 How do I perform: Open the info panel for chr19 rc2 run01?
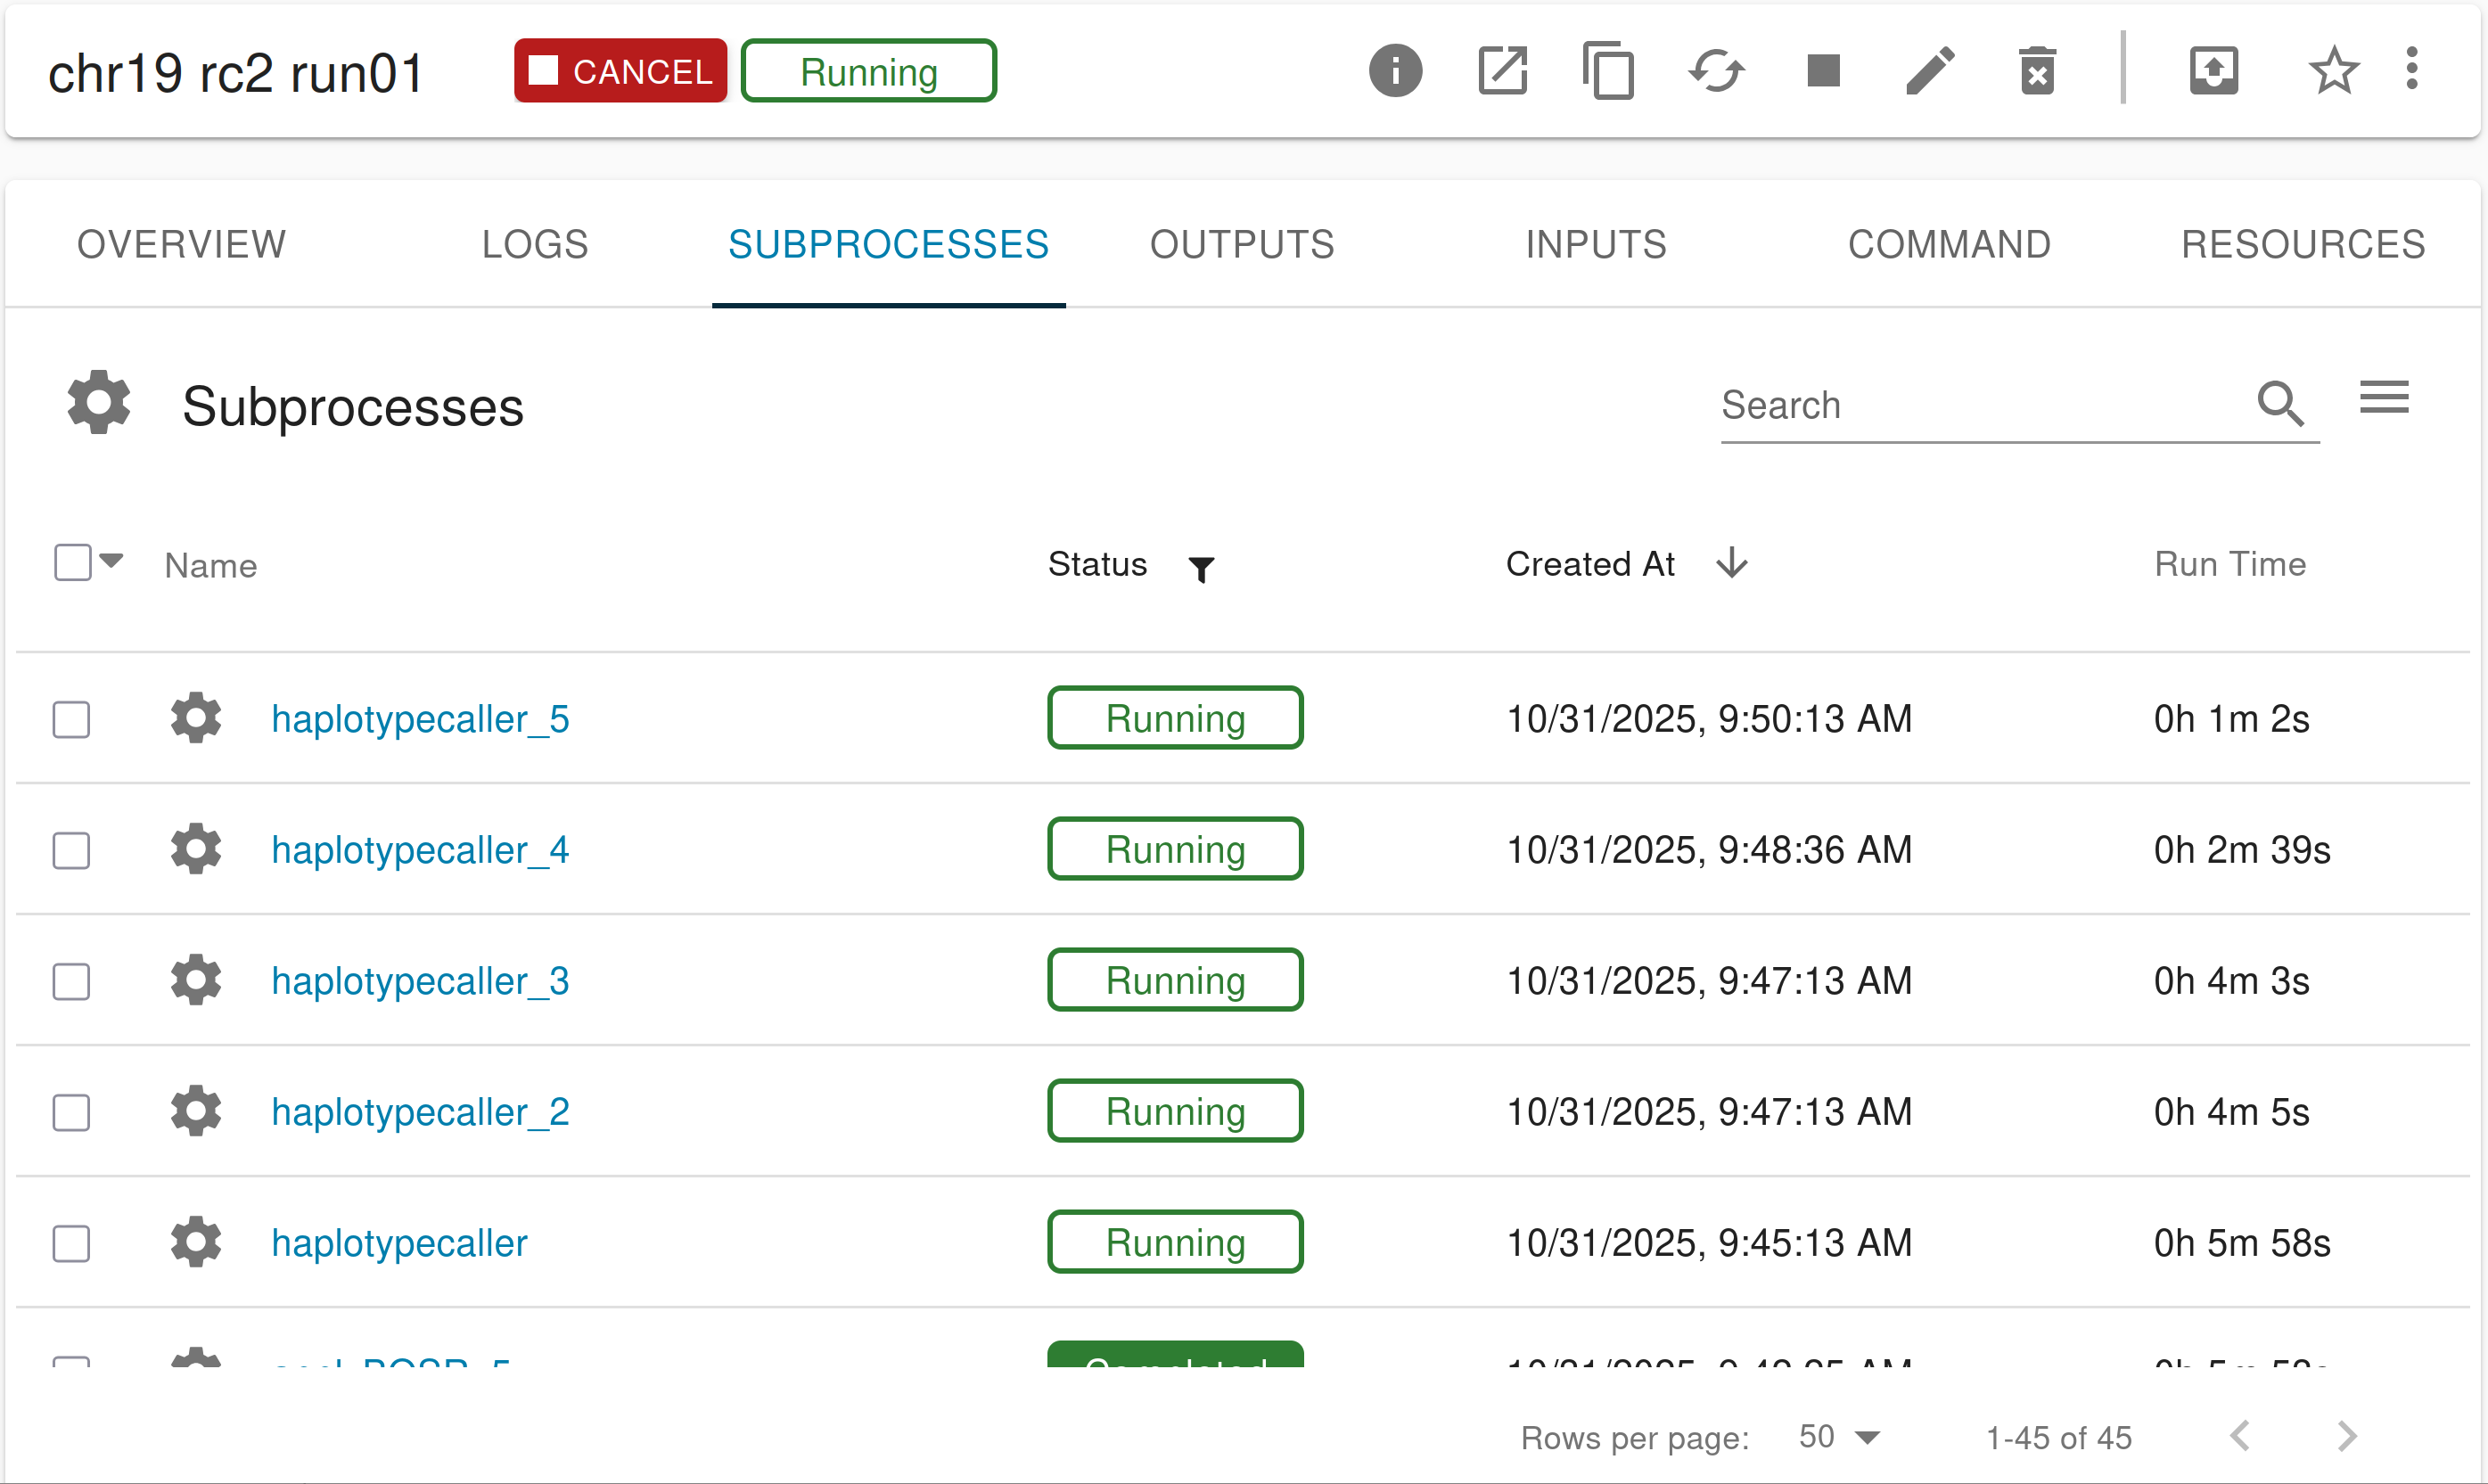(x=1395, y=70)
